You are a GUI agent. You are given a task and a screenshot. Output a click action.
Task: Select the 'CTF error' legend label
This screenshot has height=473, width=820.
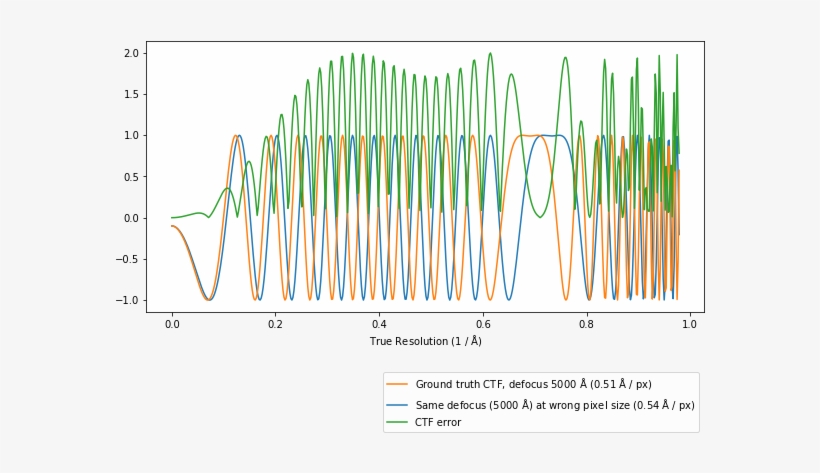pyautogui.click(x=438, y=423)
